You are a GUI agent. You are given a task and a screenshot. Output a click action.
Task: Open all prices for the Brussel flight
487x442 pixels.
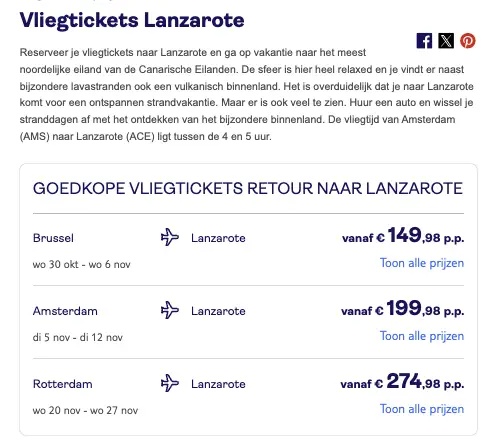coord(422,263)
